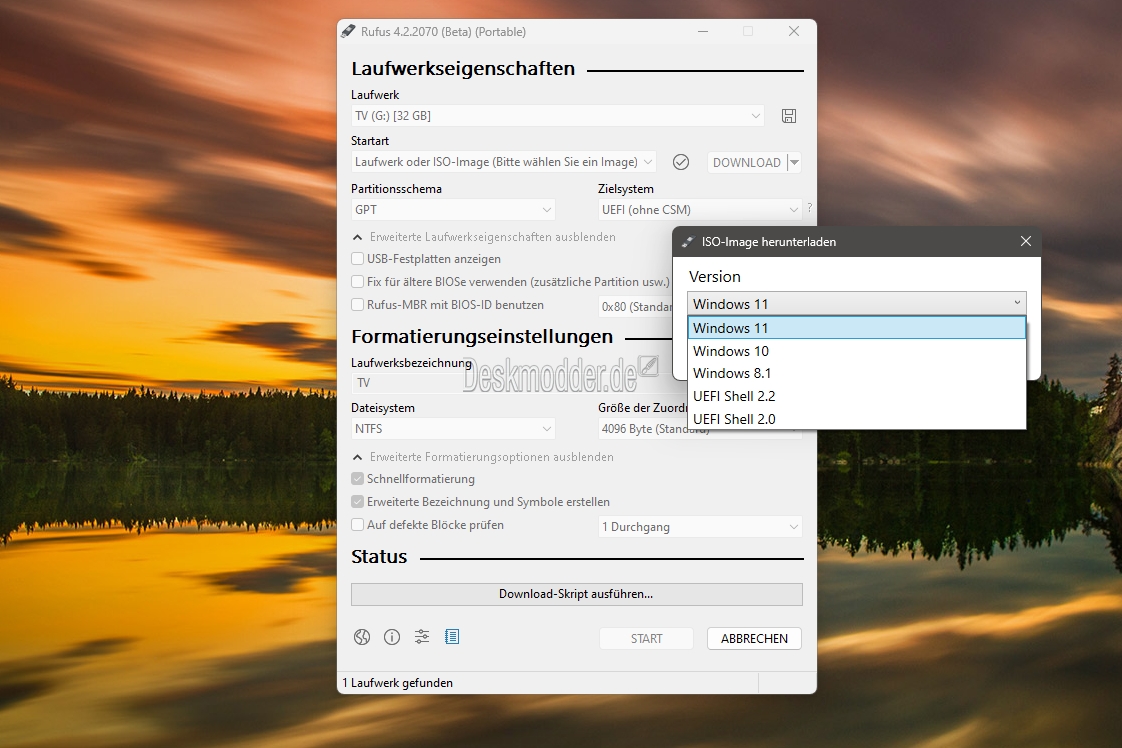The image size is (1122, 748).
Task: Open the 0x80 BIOS-ID dropdown
Action: click(635, 306)
